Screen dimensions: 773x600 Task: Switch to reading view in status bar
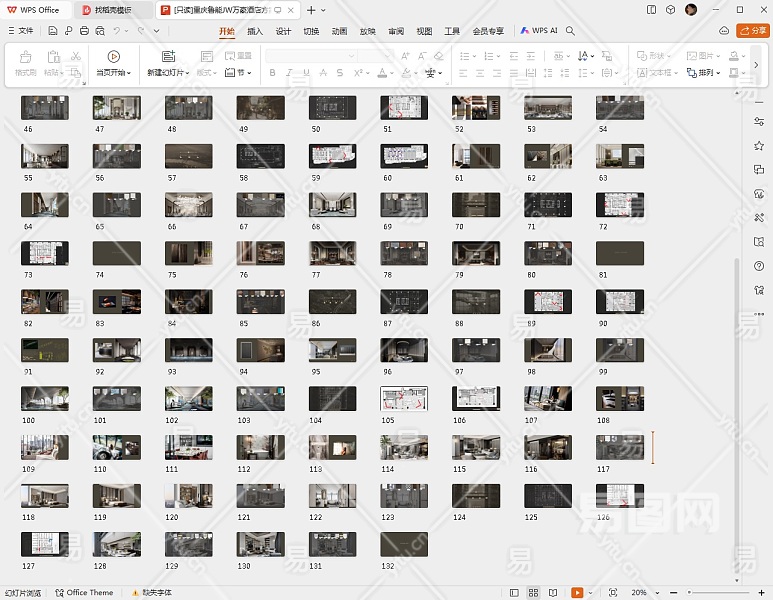[552, 593]
